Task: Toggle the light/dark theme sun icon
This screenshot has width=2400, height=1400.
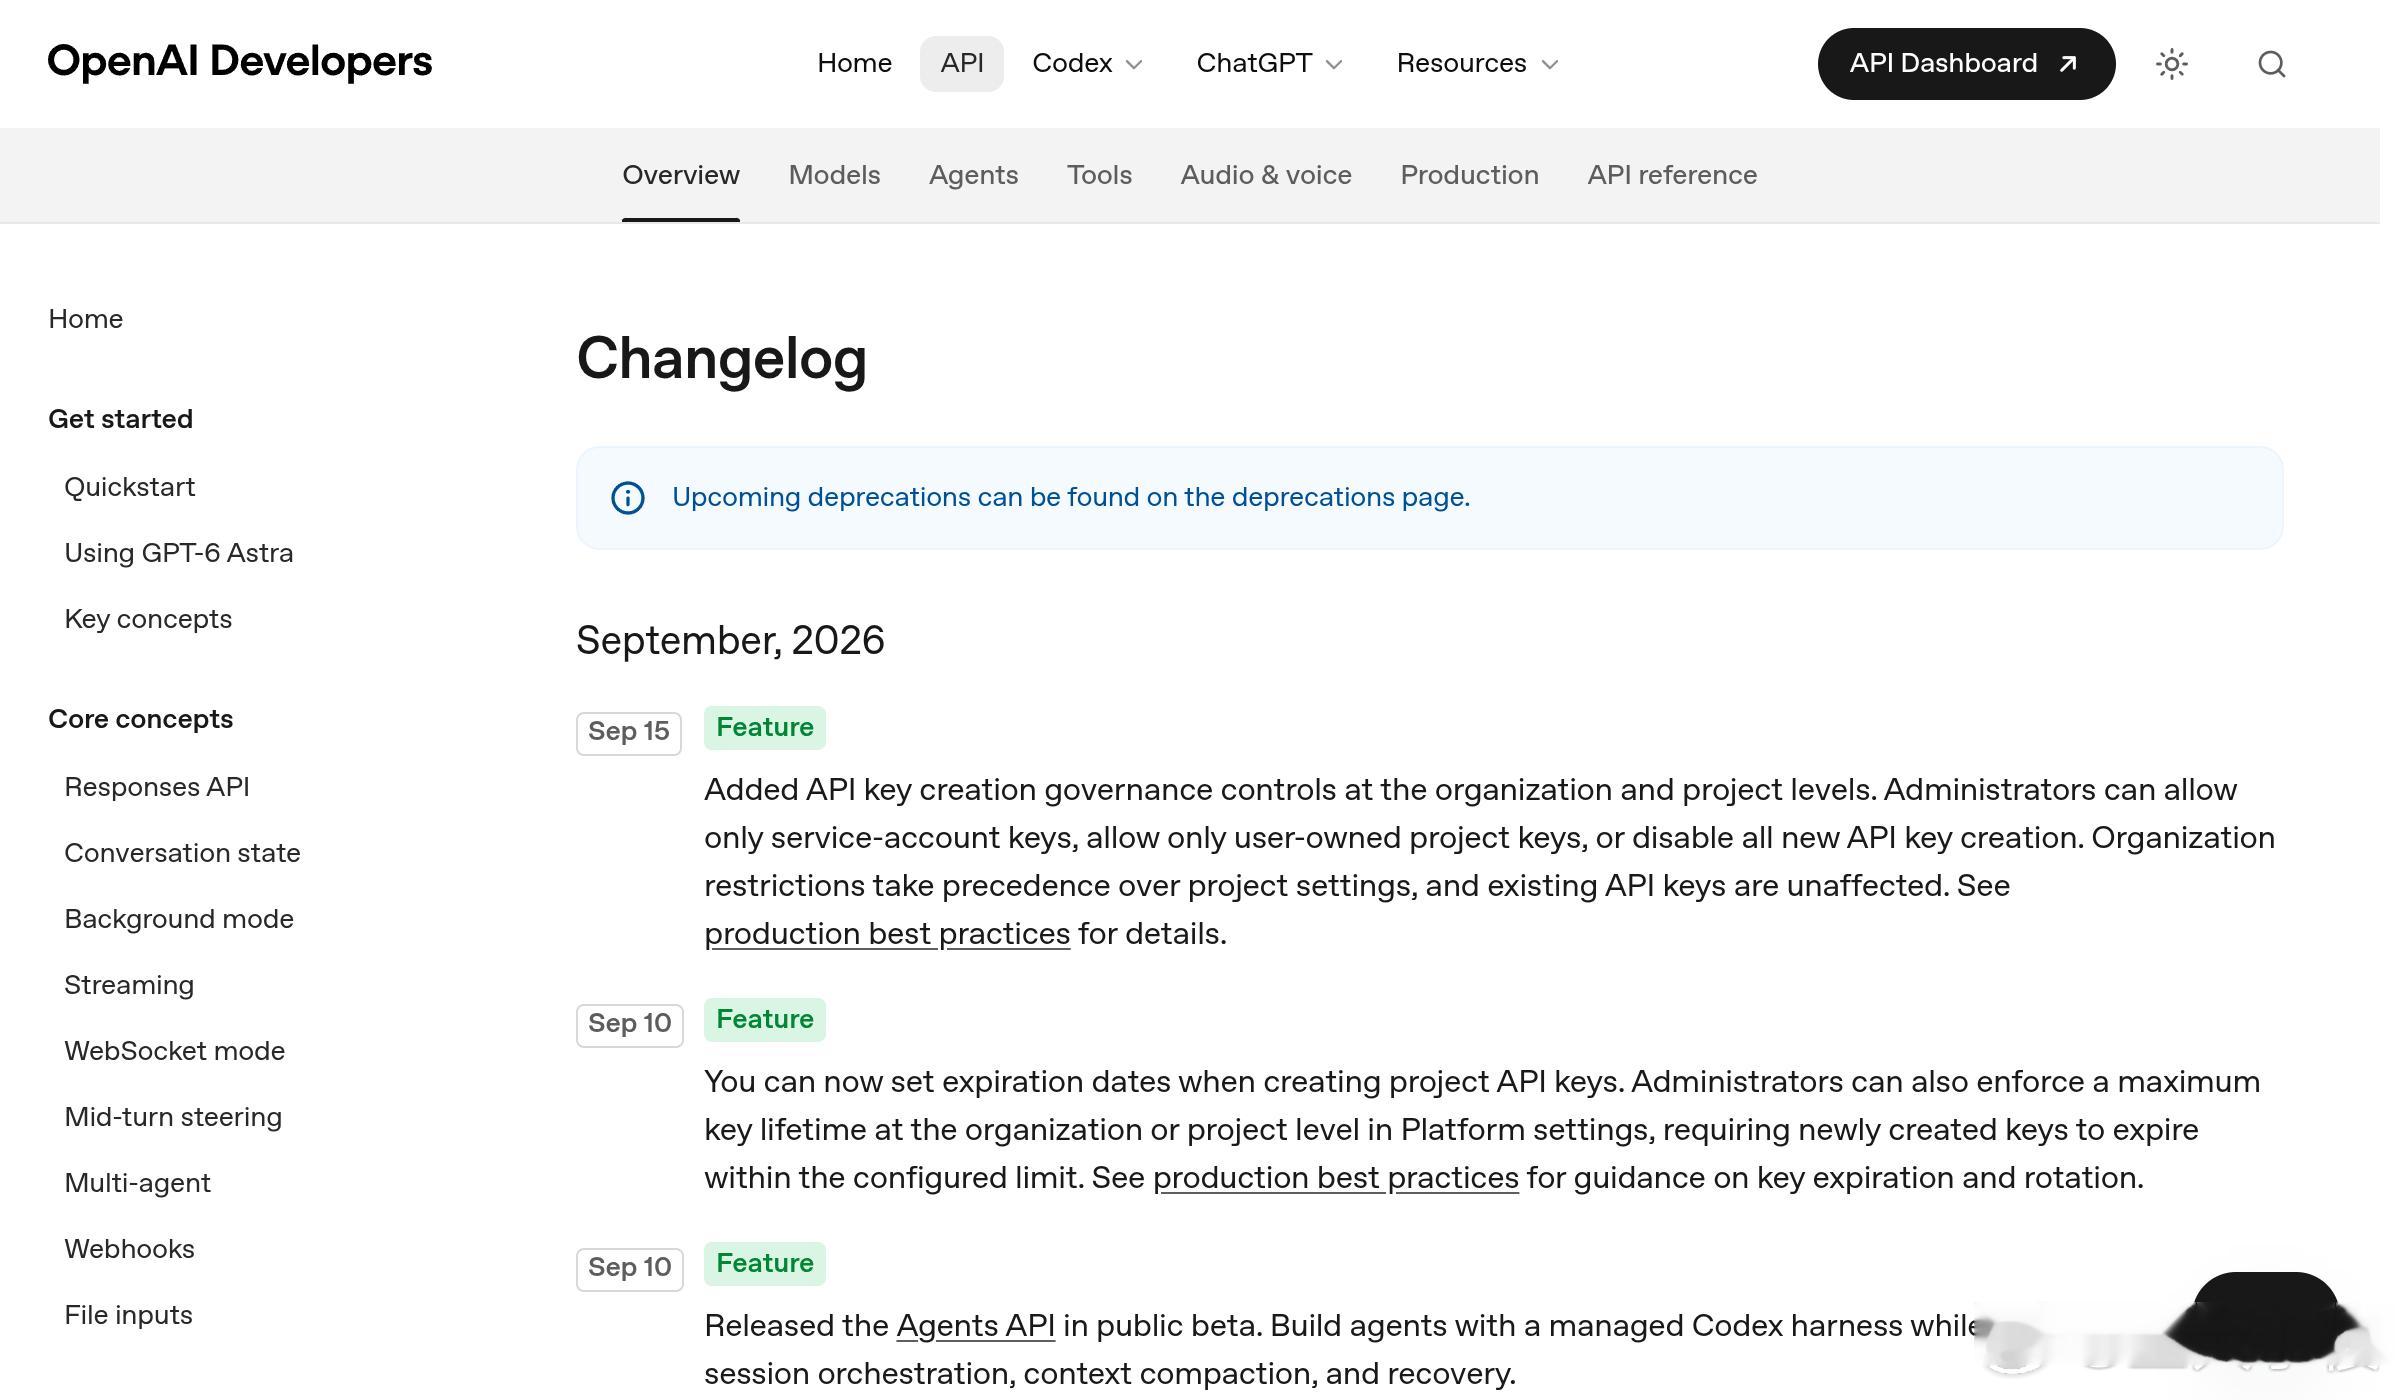Action: pos(2171,64)
